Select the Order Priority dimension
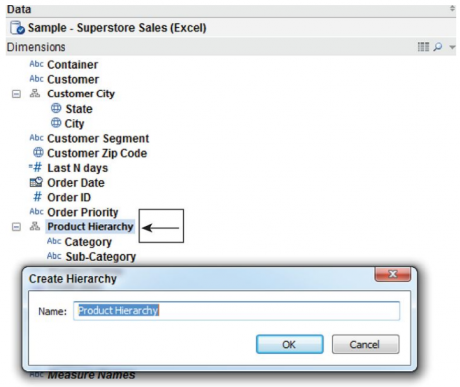The image size is (460, 387). coord(83,212)
